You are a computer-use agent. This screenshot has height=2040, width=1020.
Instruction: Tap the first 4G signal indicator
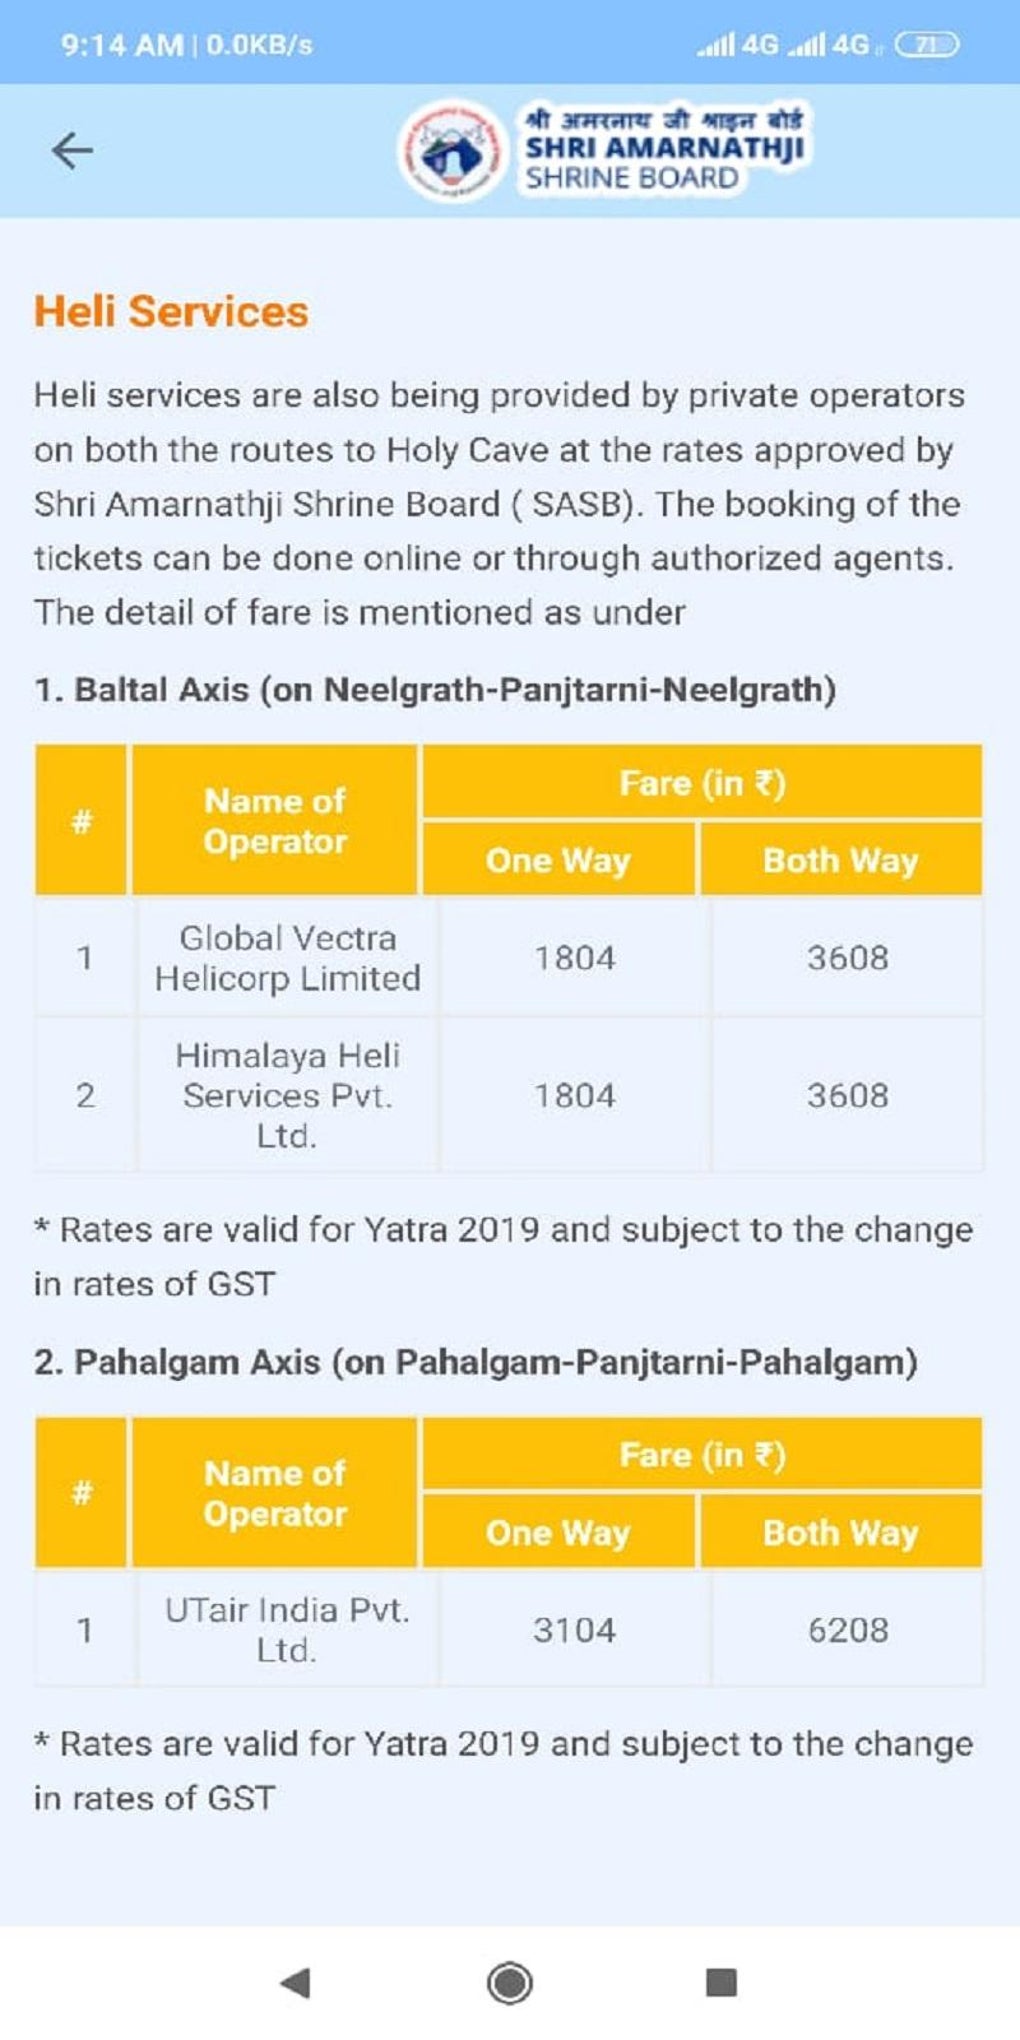click(737, 45)
